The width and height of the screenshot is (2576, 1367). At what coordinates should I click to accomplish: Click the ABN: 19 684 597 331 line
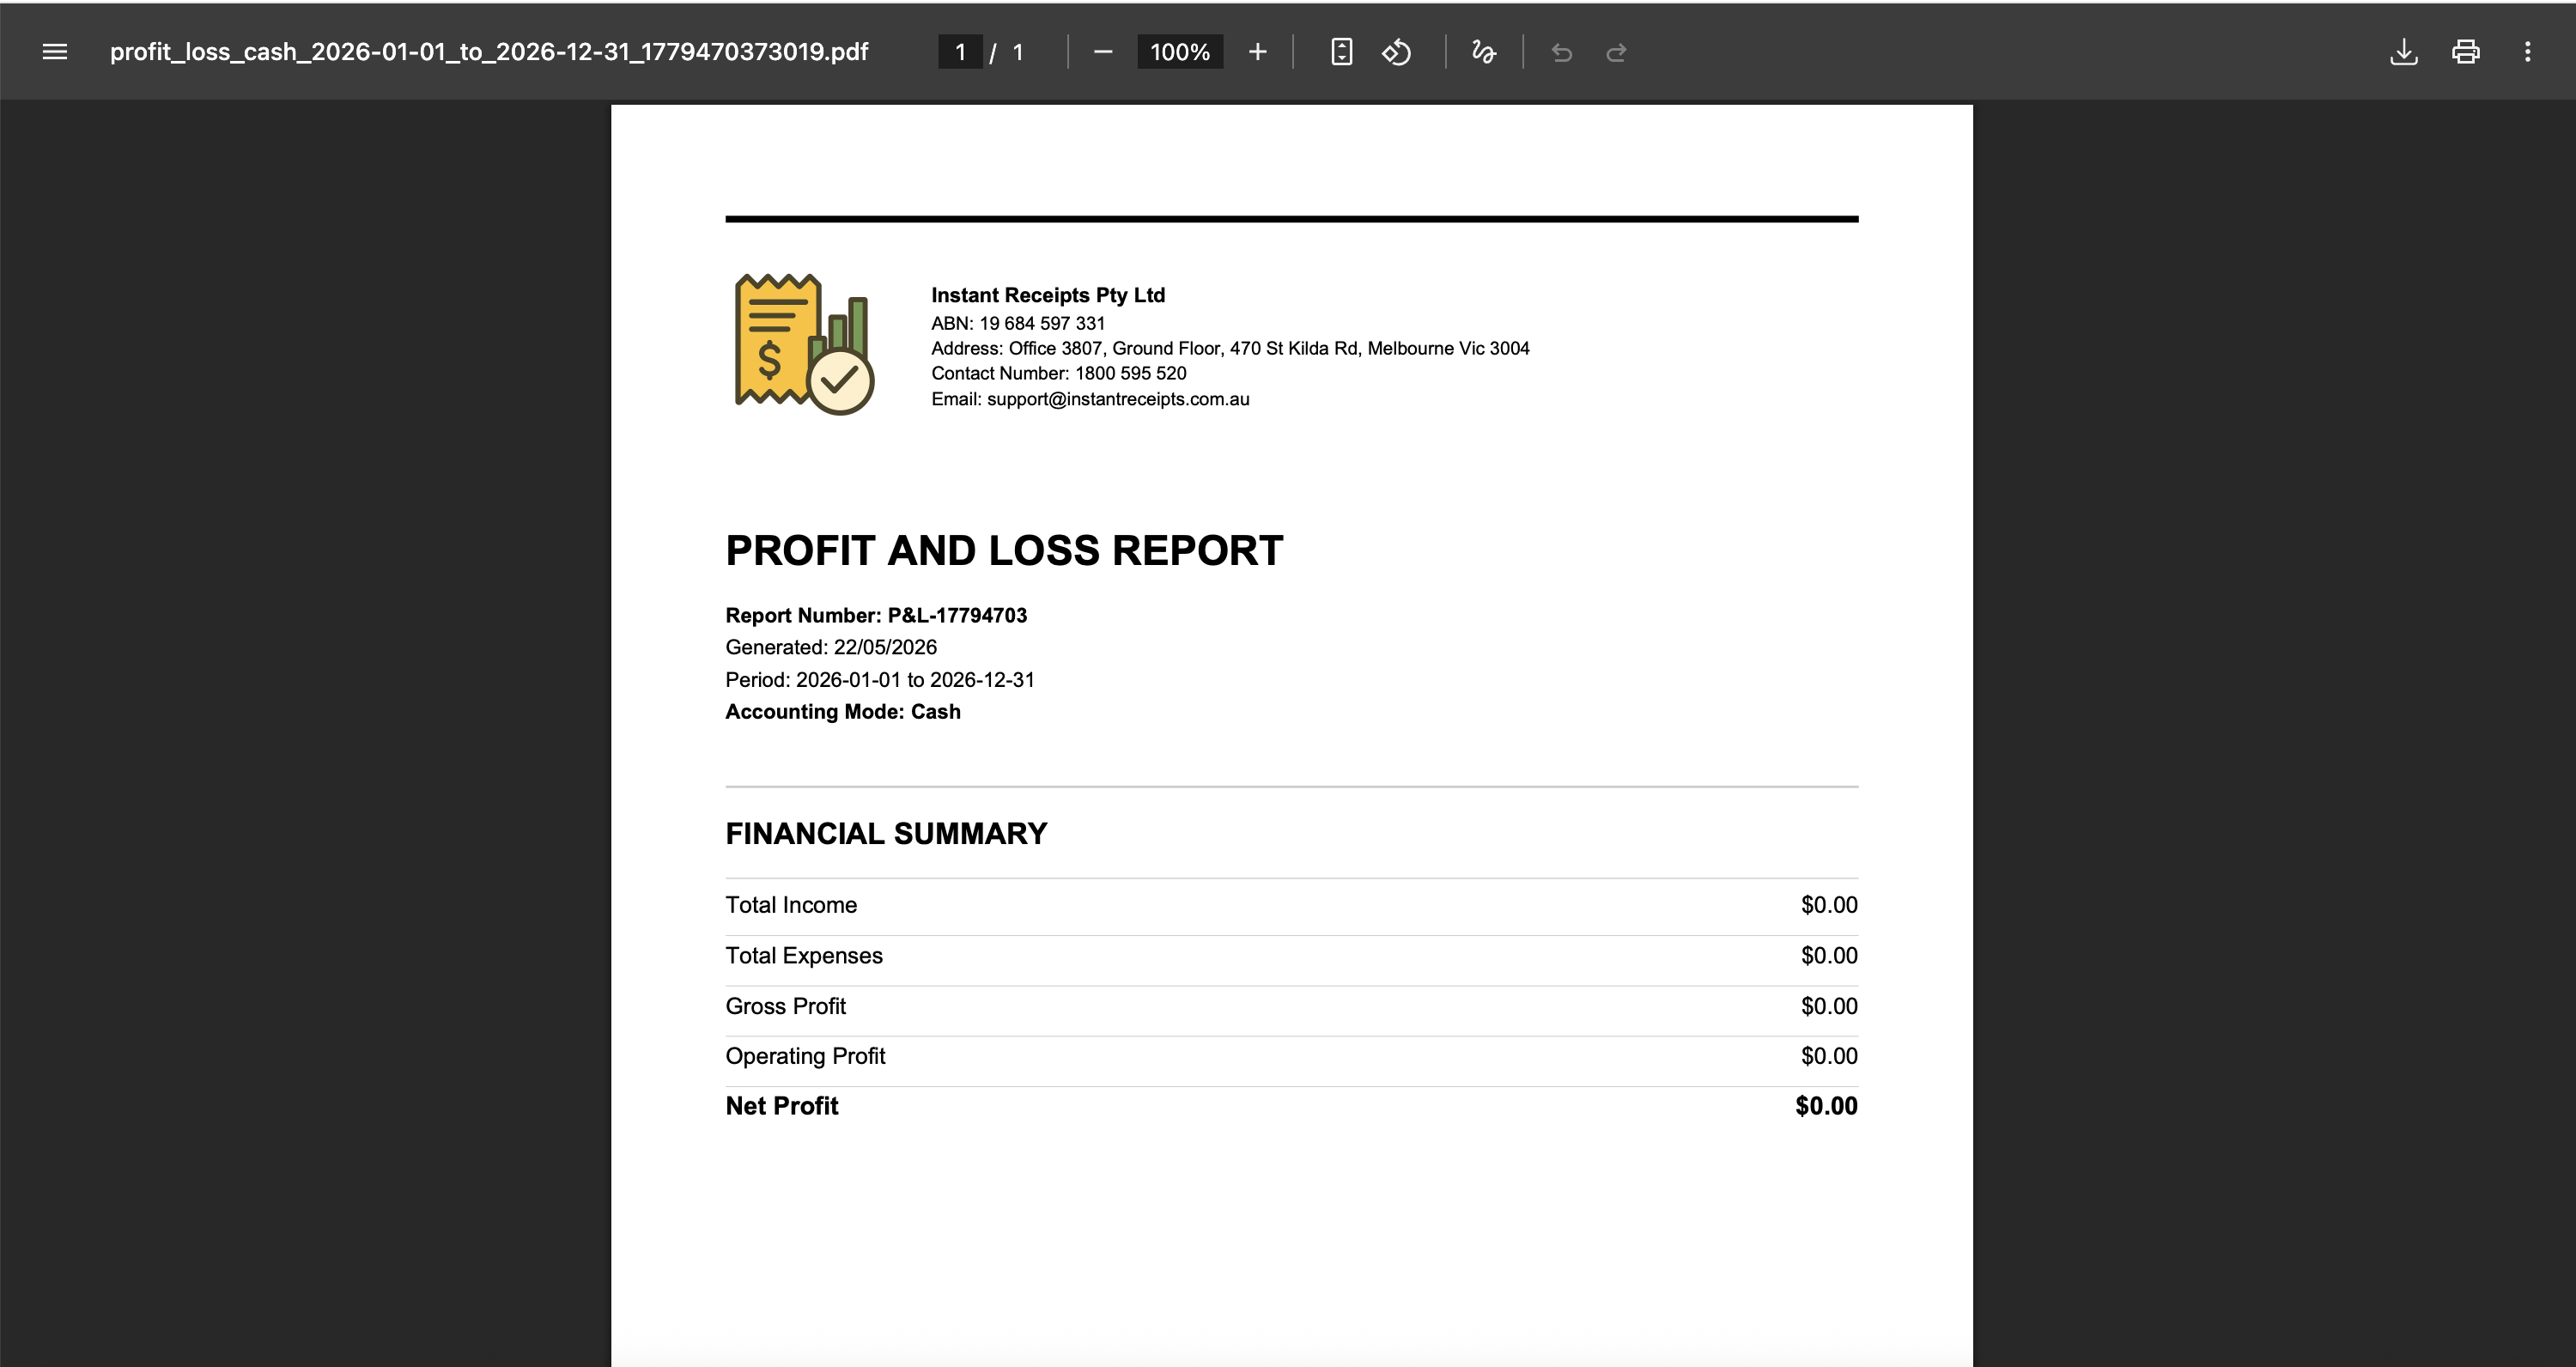pos(1018,323)
